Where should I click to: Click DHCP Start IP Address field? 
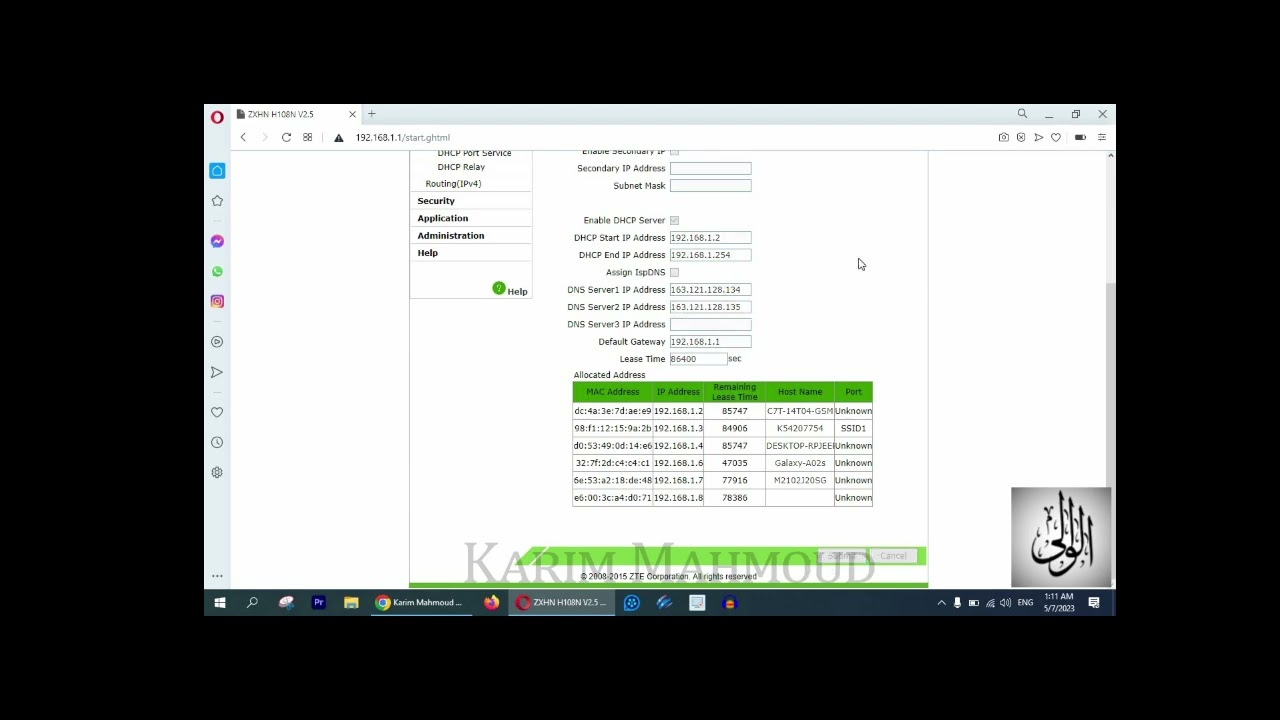710,237
